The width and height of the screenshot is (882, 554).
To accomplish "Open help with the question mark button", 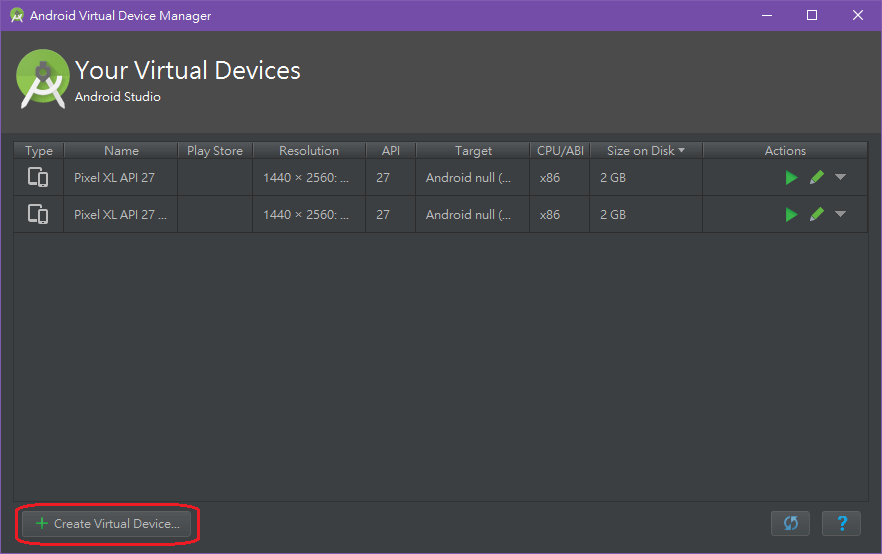I will (x=842, y=524).
